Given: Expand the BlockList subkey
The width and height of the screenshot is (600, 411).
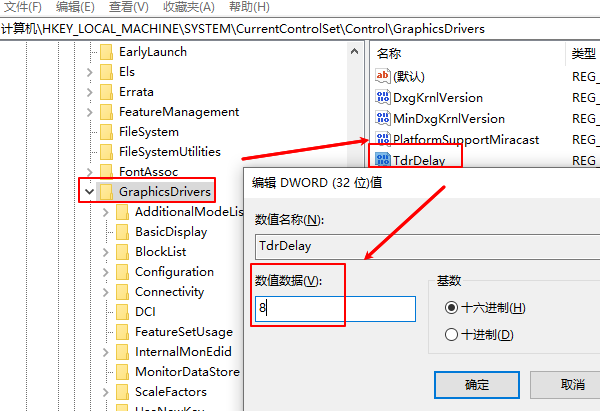Looking at the screenshot, I should (106, 252).
